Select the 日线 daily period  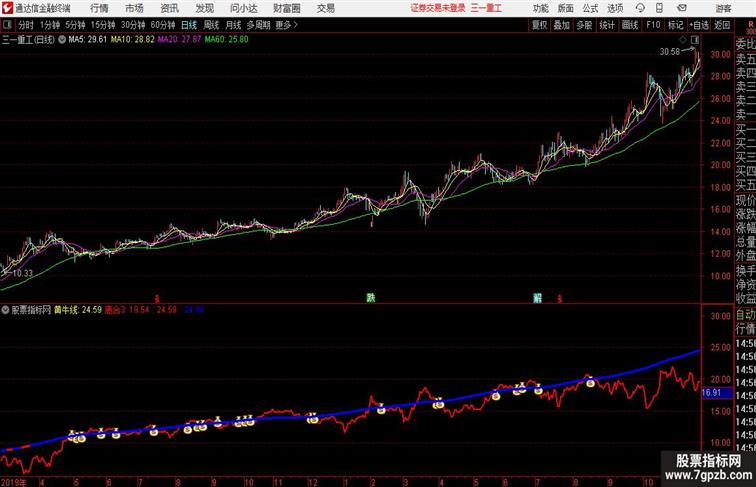click(189, 25)
